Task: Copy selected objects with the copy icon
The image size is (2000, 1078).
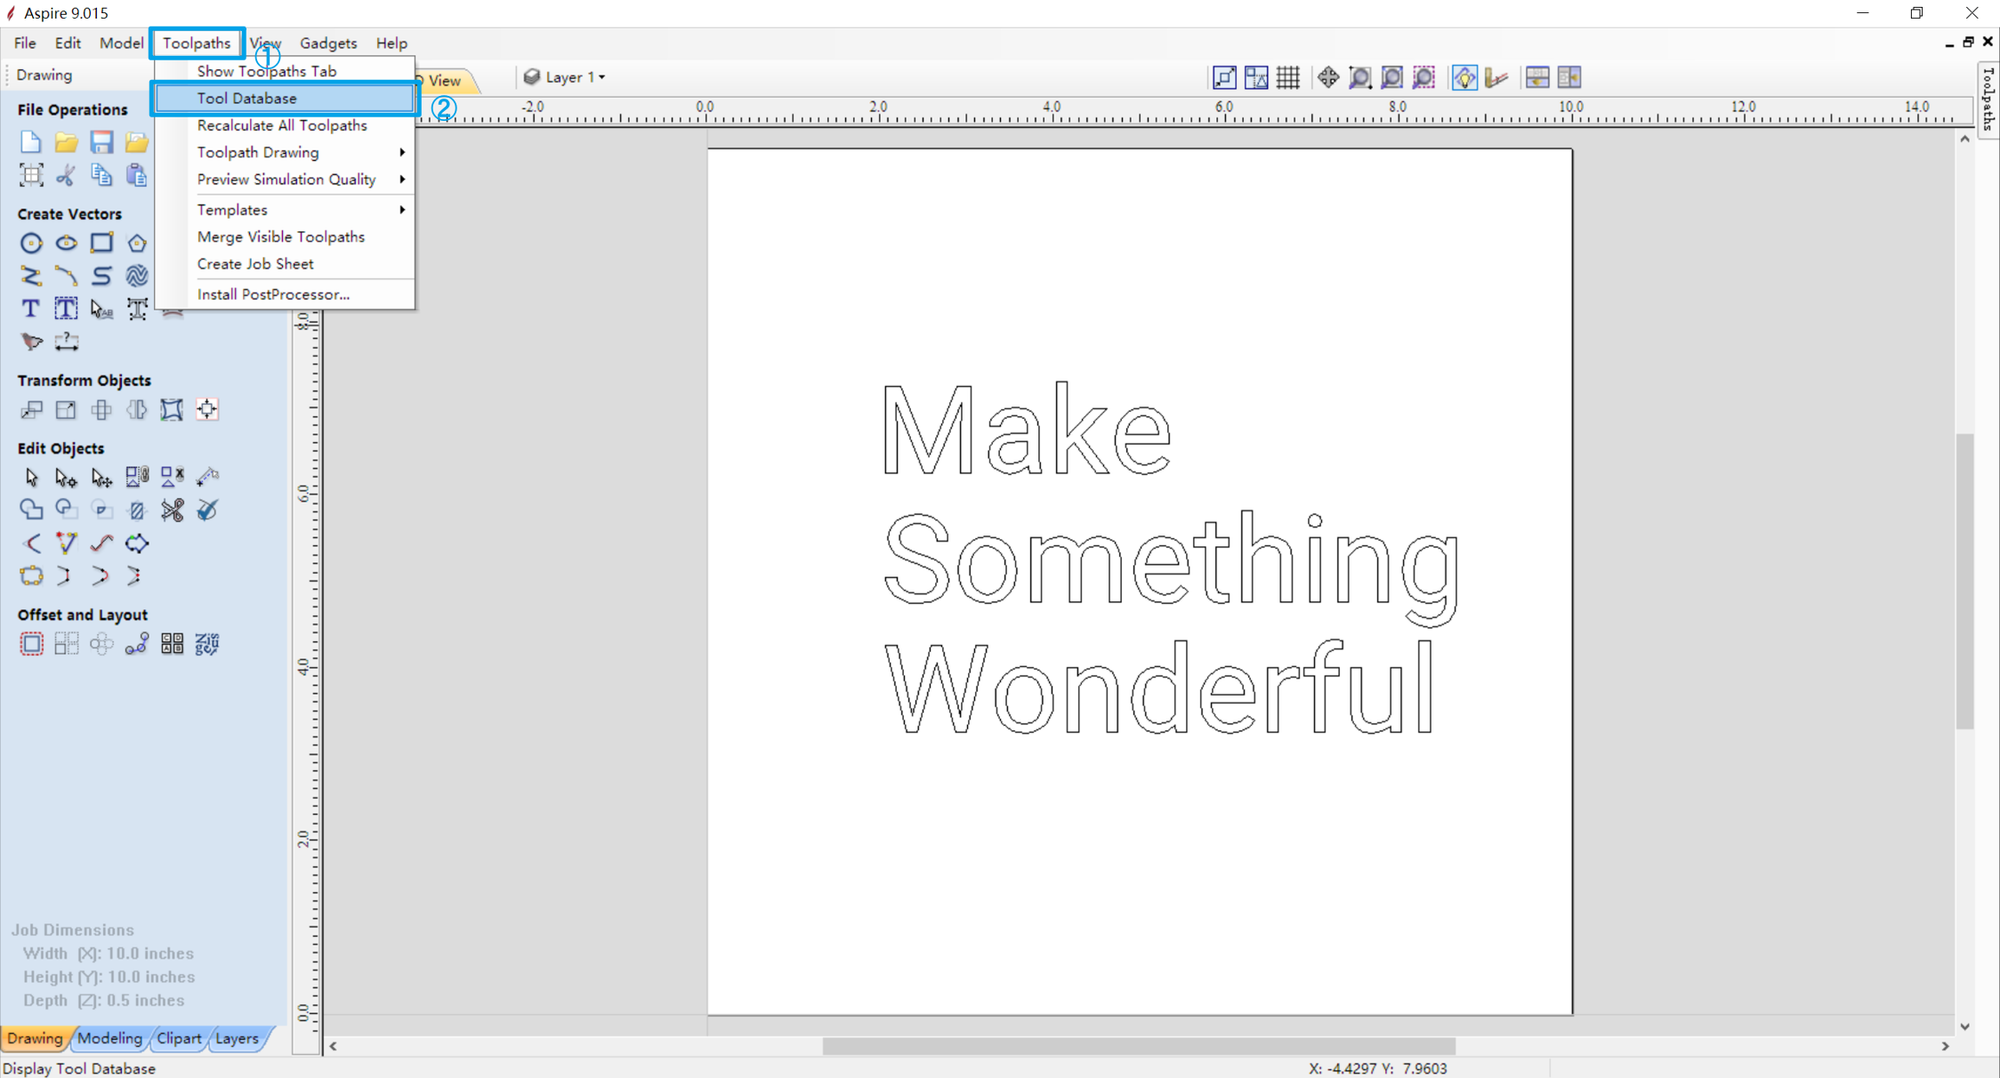Action: click(x=101, y=176)
